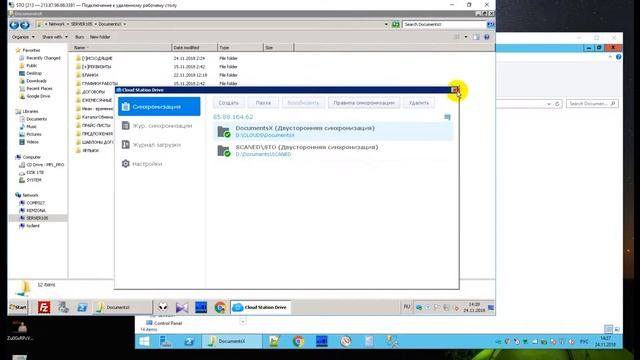640x360 pixels.
Task: Click New folder in Explorer toolbar
Action: coord(100,37)
